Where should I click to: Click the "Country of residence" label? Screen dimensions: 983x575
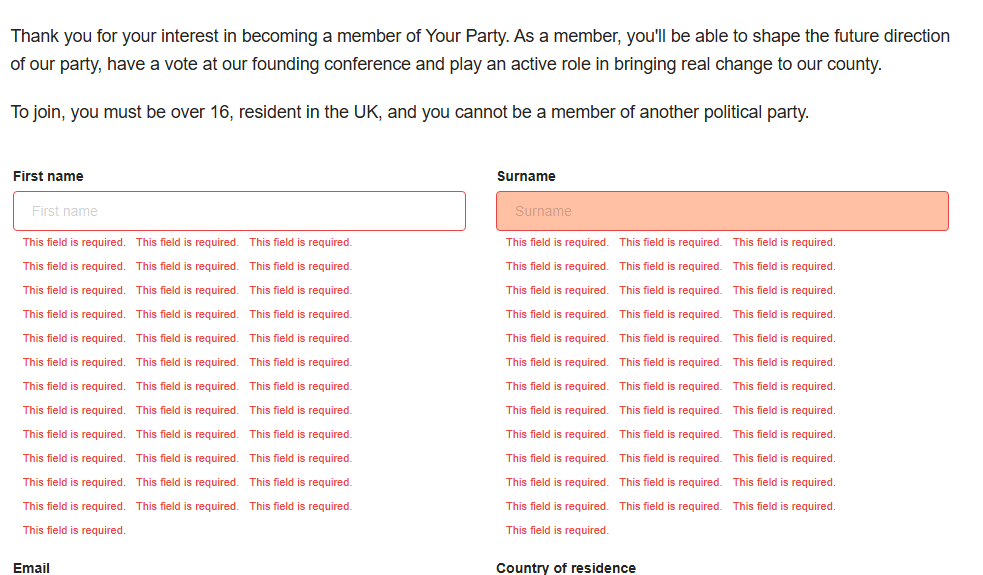click(566, 568)
